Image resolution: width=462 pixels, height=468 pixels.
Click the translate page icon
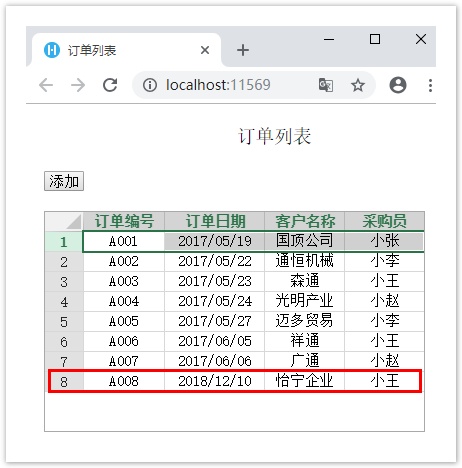(326, 85)
